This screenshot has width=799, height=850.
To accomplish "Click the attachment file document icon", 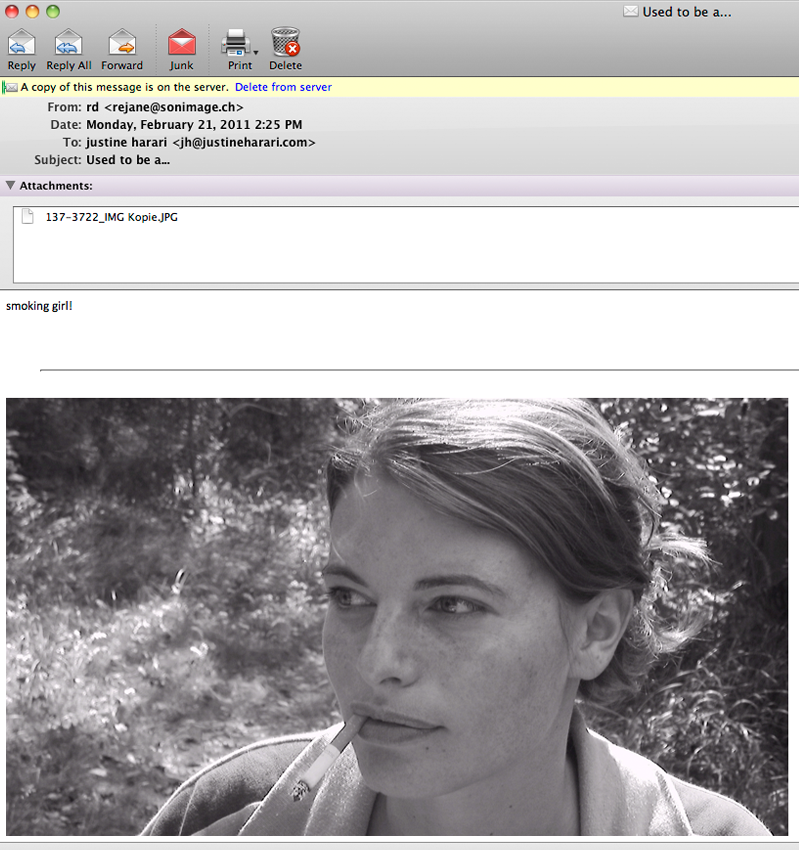I will [27, 216].
